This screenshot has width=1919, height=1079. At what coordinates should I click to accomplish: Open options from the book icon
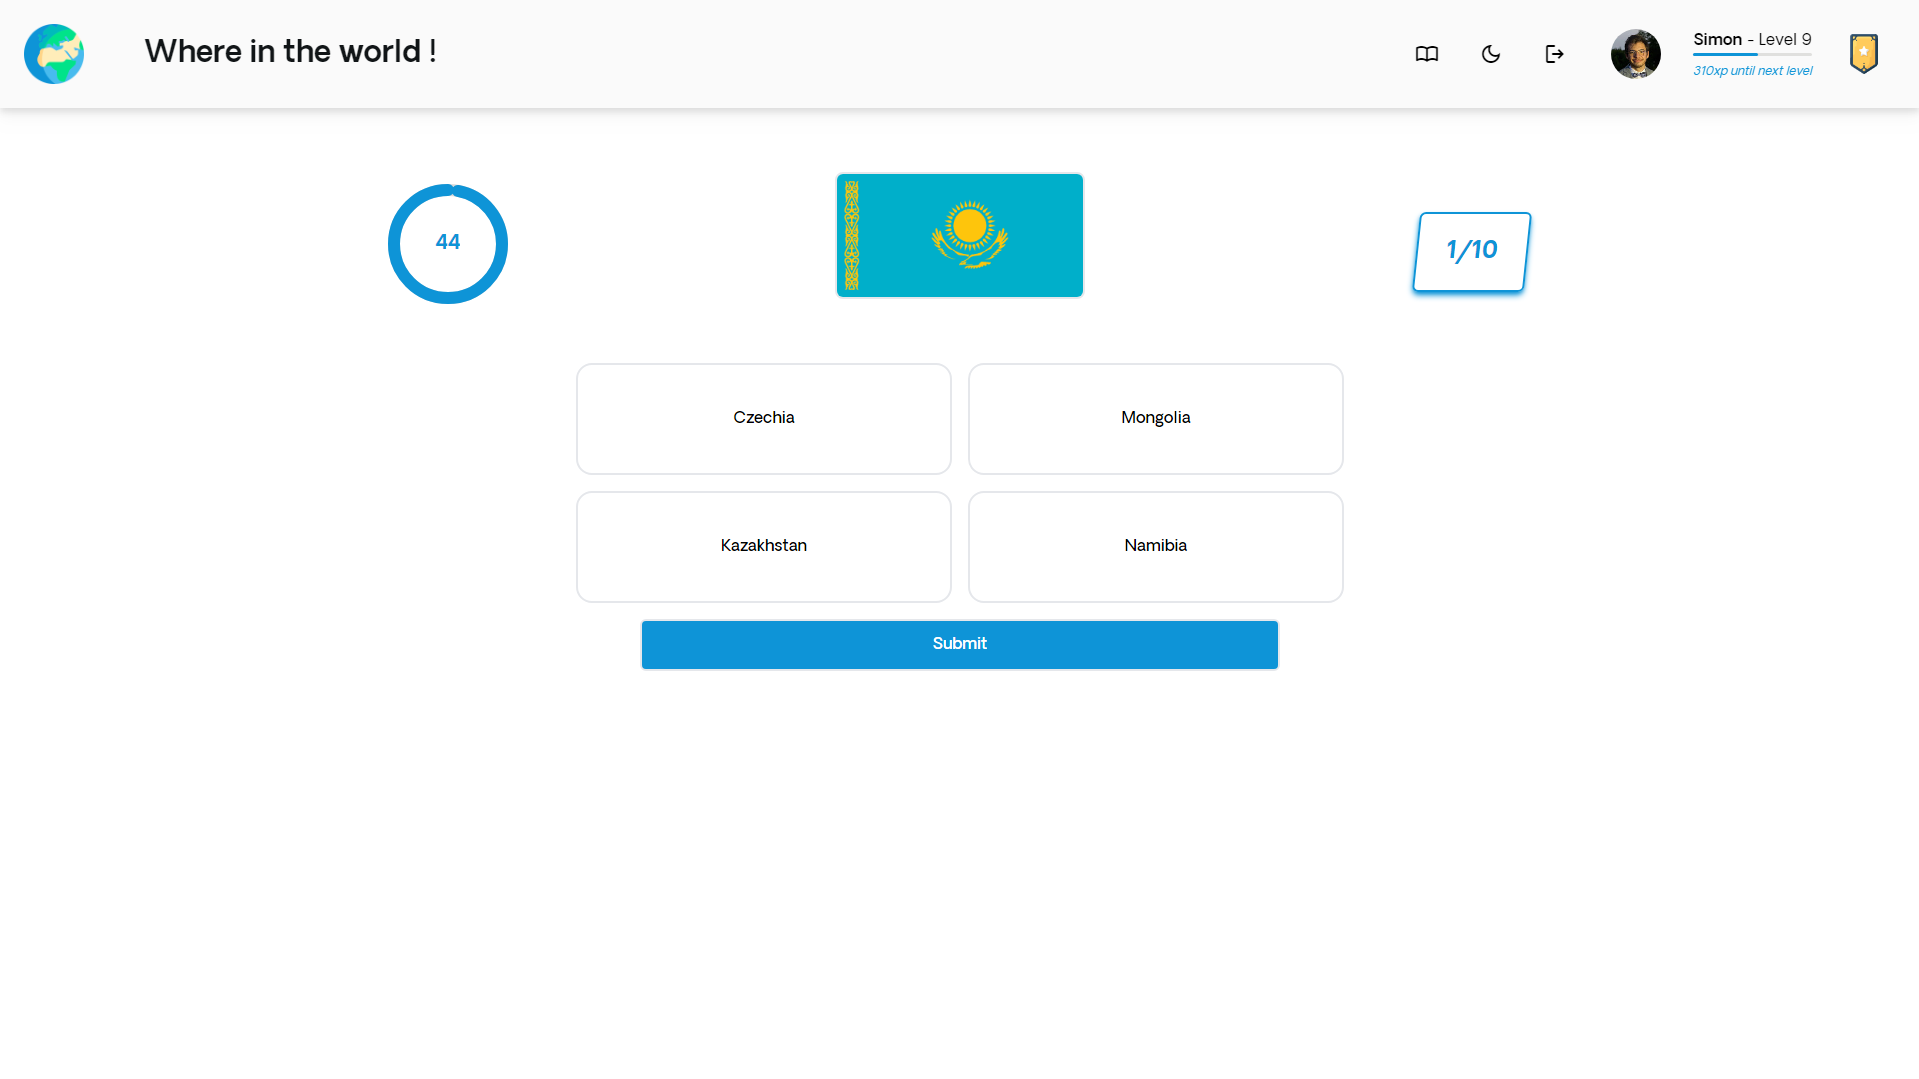(x=1426, y=54)
